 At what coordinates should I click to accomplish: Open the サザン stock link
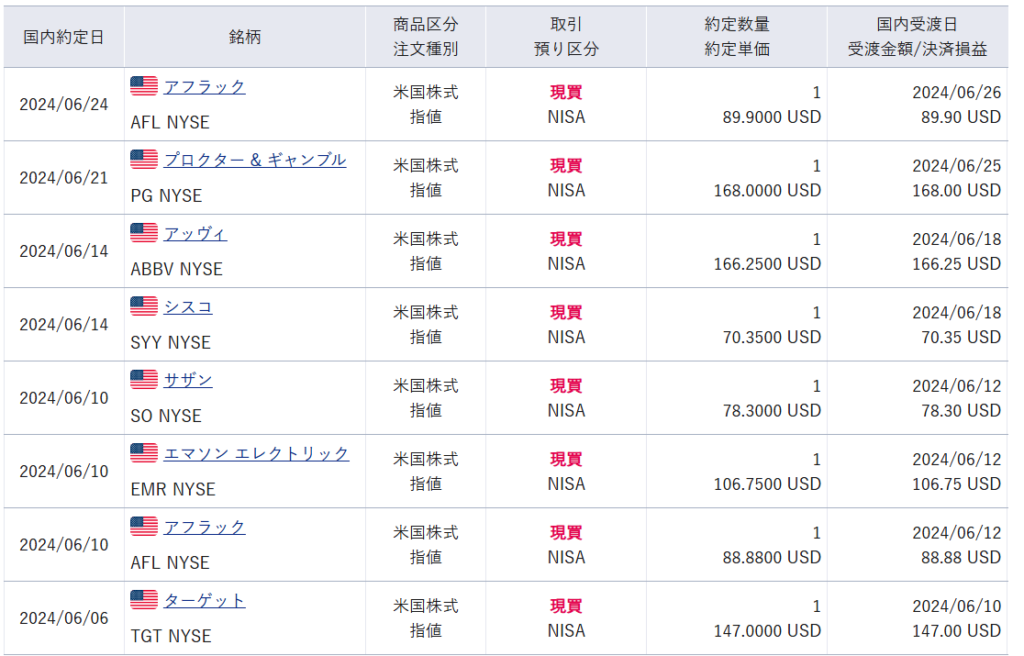pos(188,381)
